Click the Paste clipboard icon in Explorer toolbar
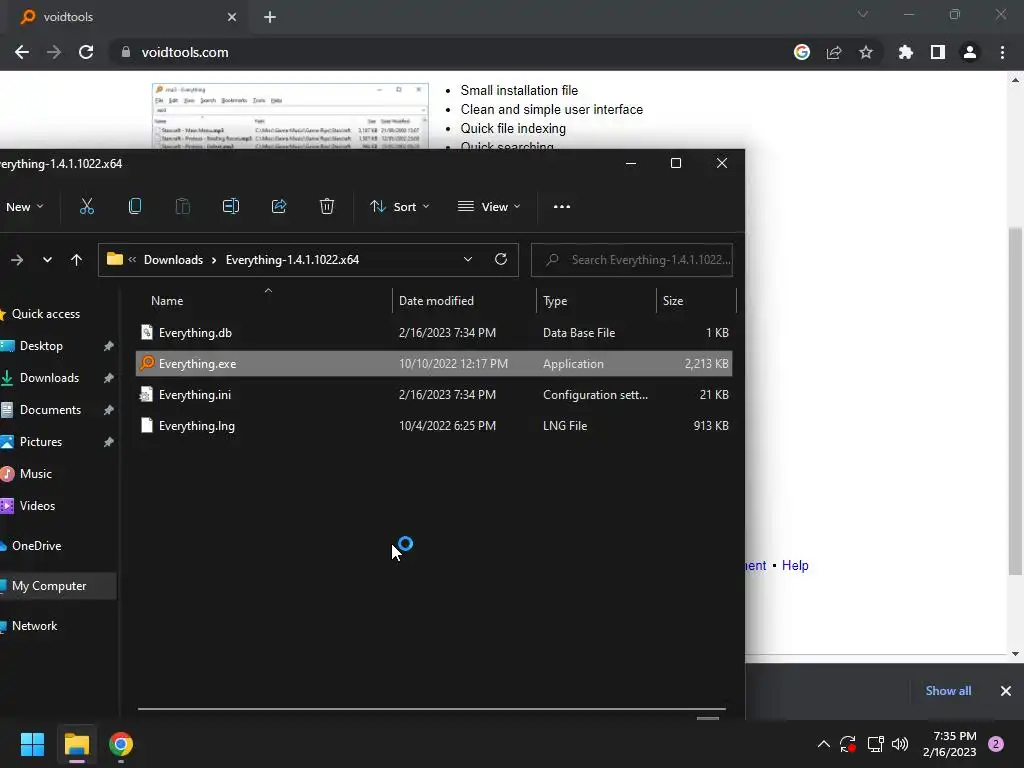 tap(183, 206)
